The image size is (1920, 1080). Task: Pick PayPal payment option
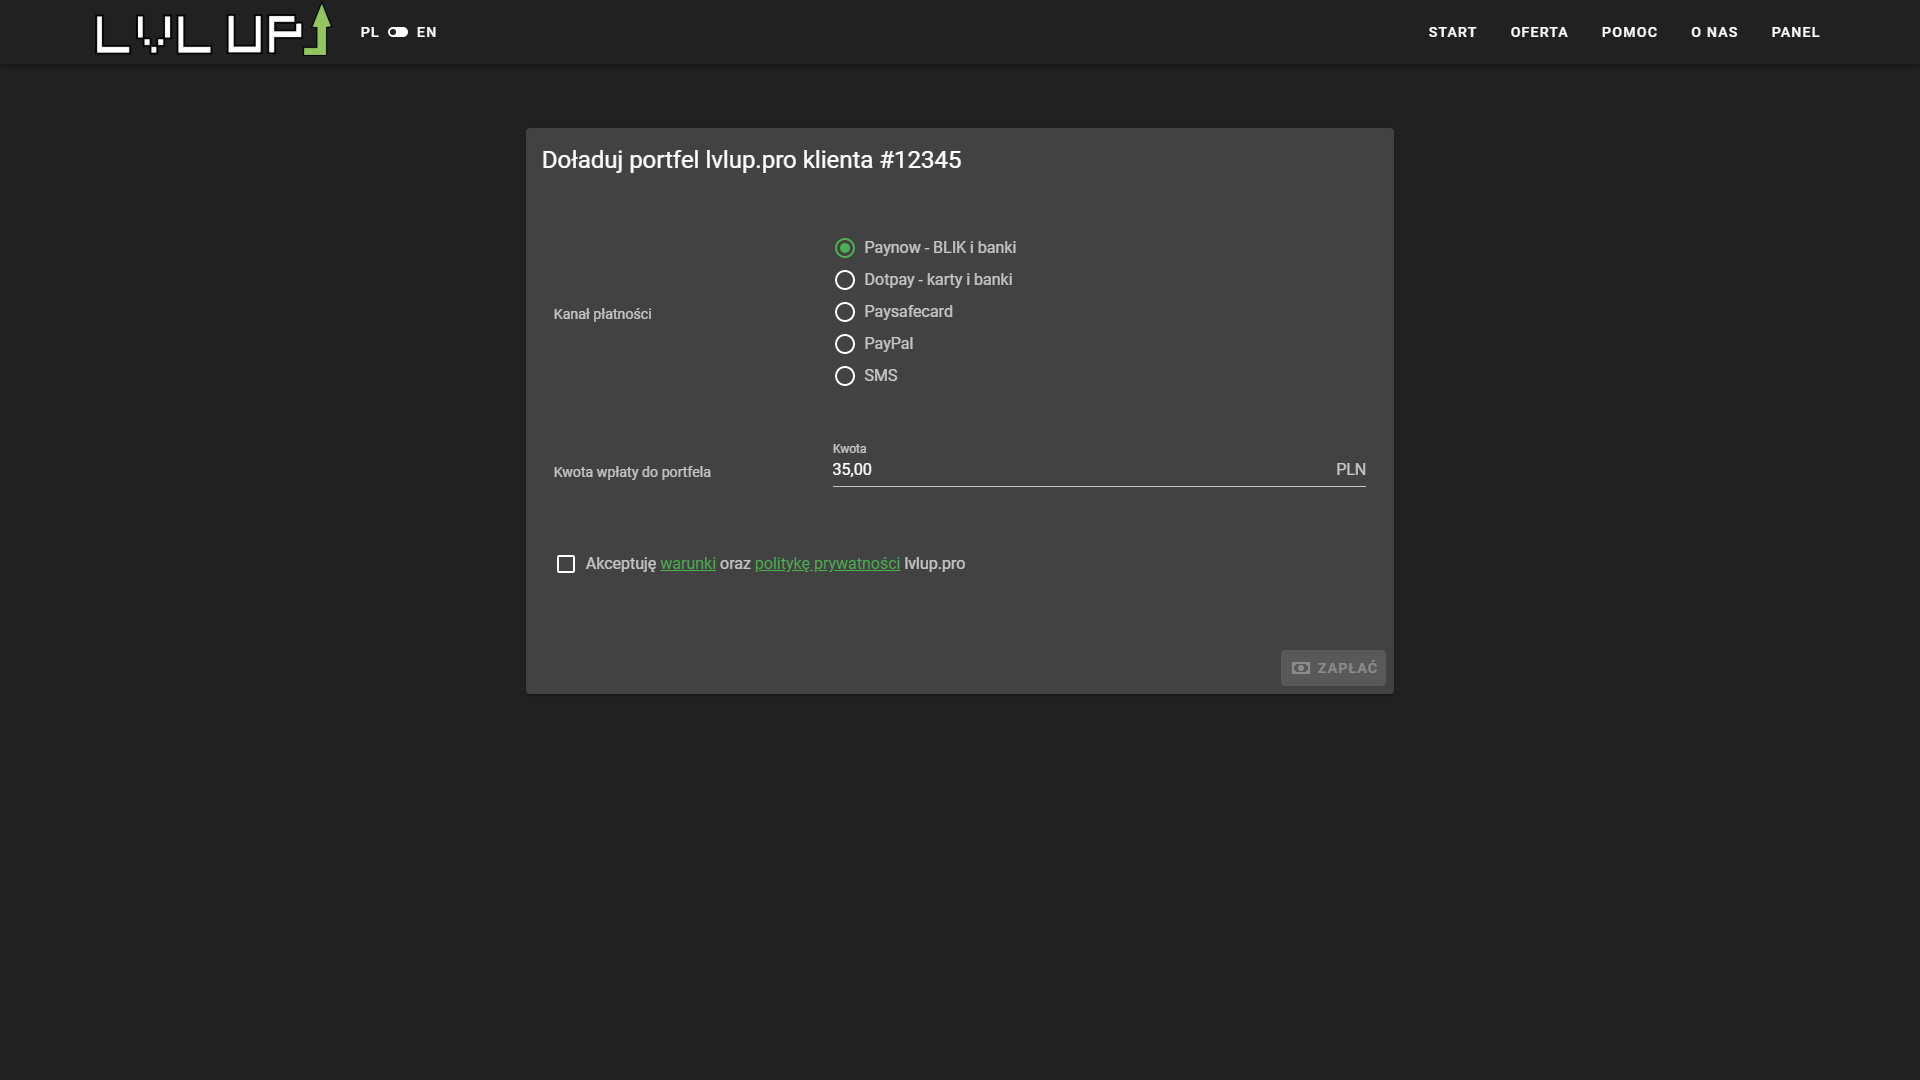(845, 344)
